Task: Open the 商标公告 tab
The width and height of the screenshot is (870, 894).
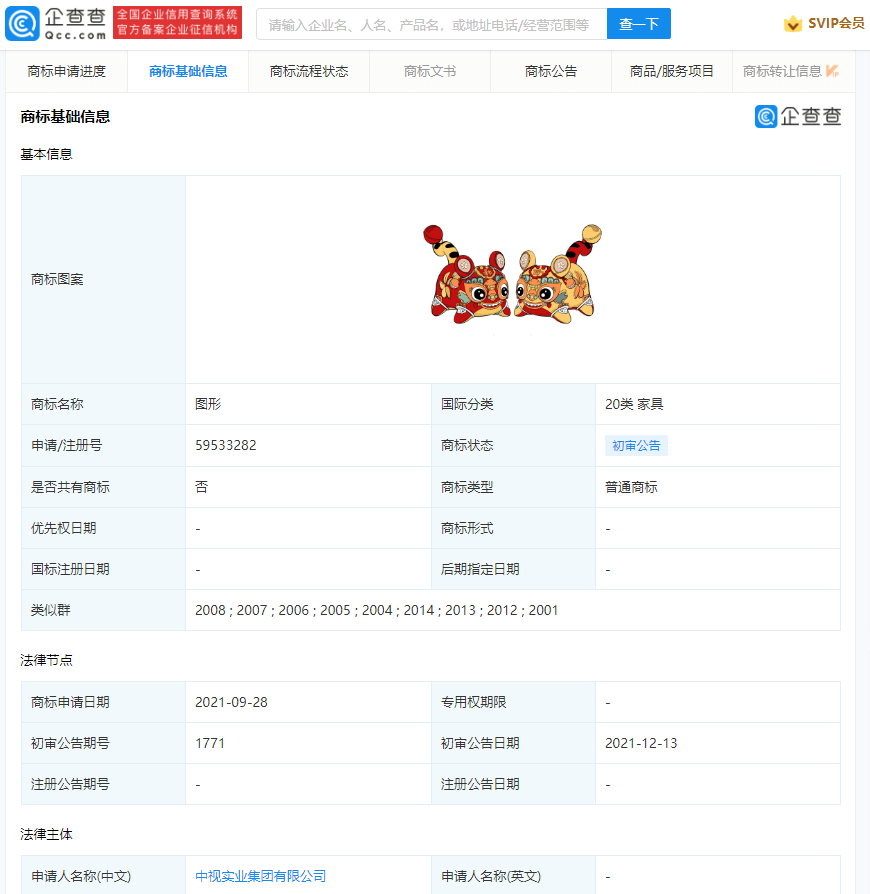Action: coord(551,71)
